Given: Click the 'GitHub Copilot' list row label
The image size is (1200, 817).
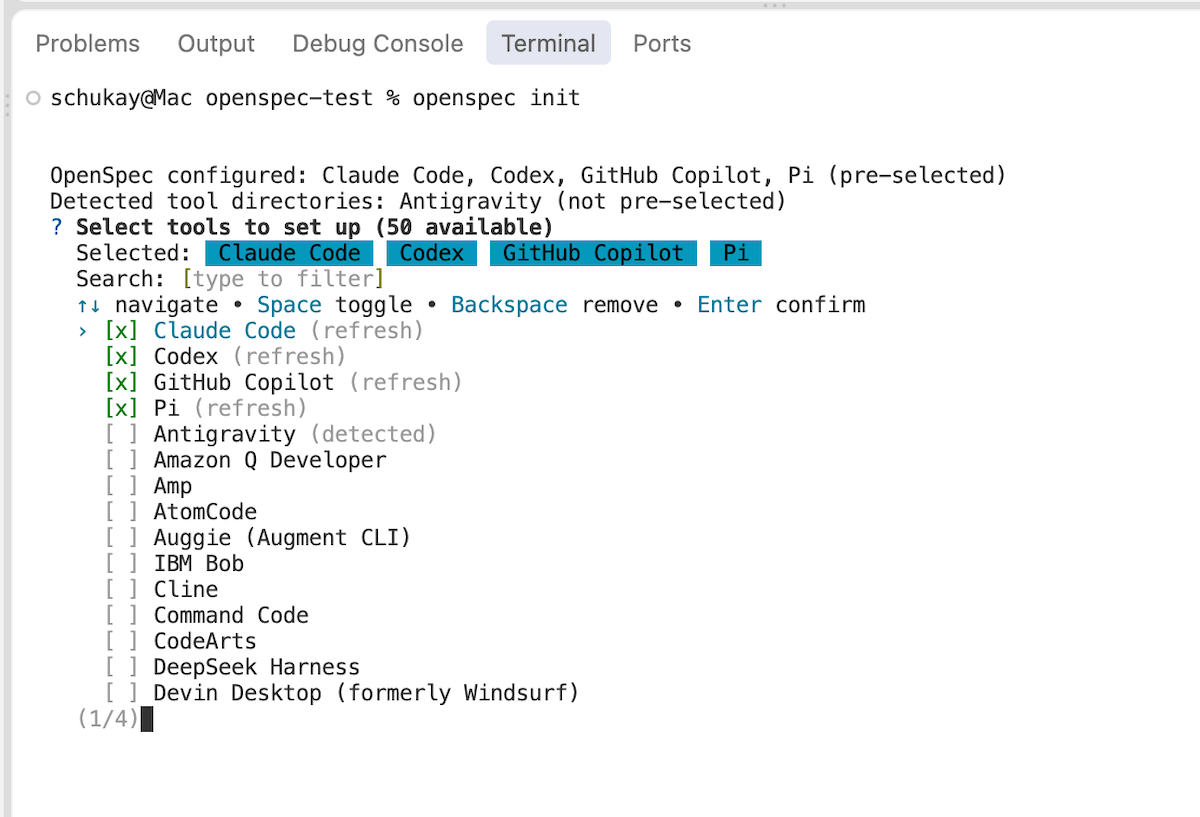Looking at the screenshot, I should [244, 383].
